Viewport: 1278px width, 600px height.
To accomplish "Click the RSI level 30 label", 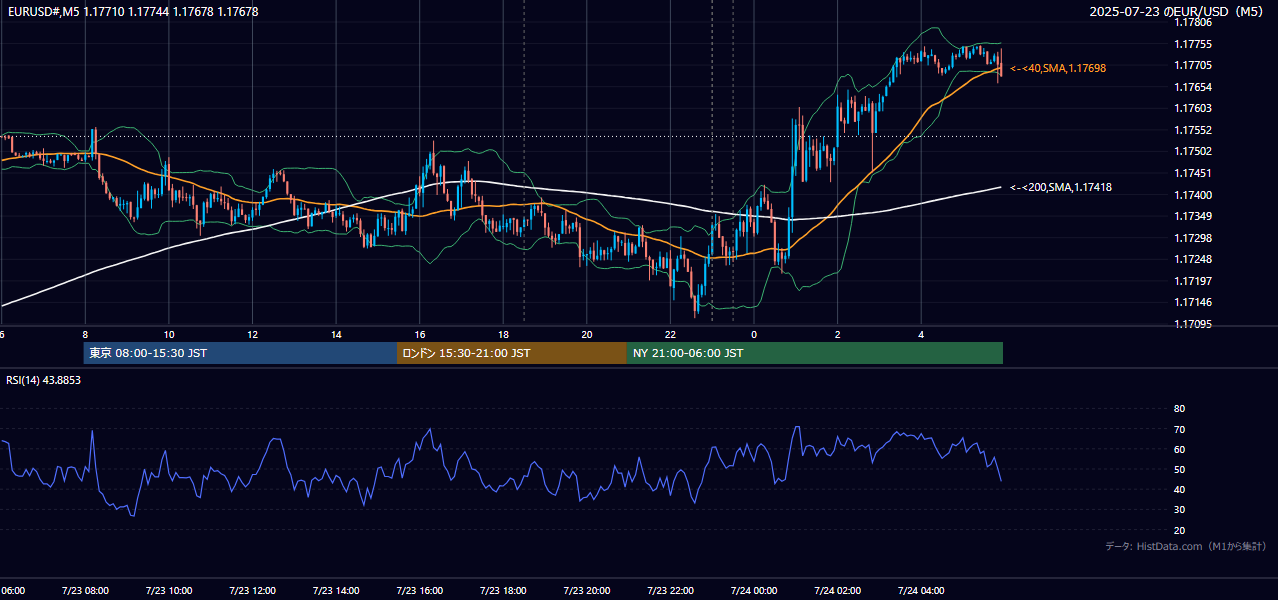I will [x=1179, y=510].
